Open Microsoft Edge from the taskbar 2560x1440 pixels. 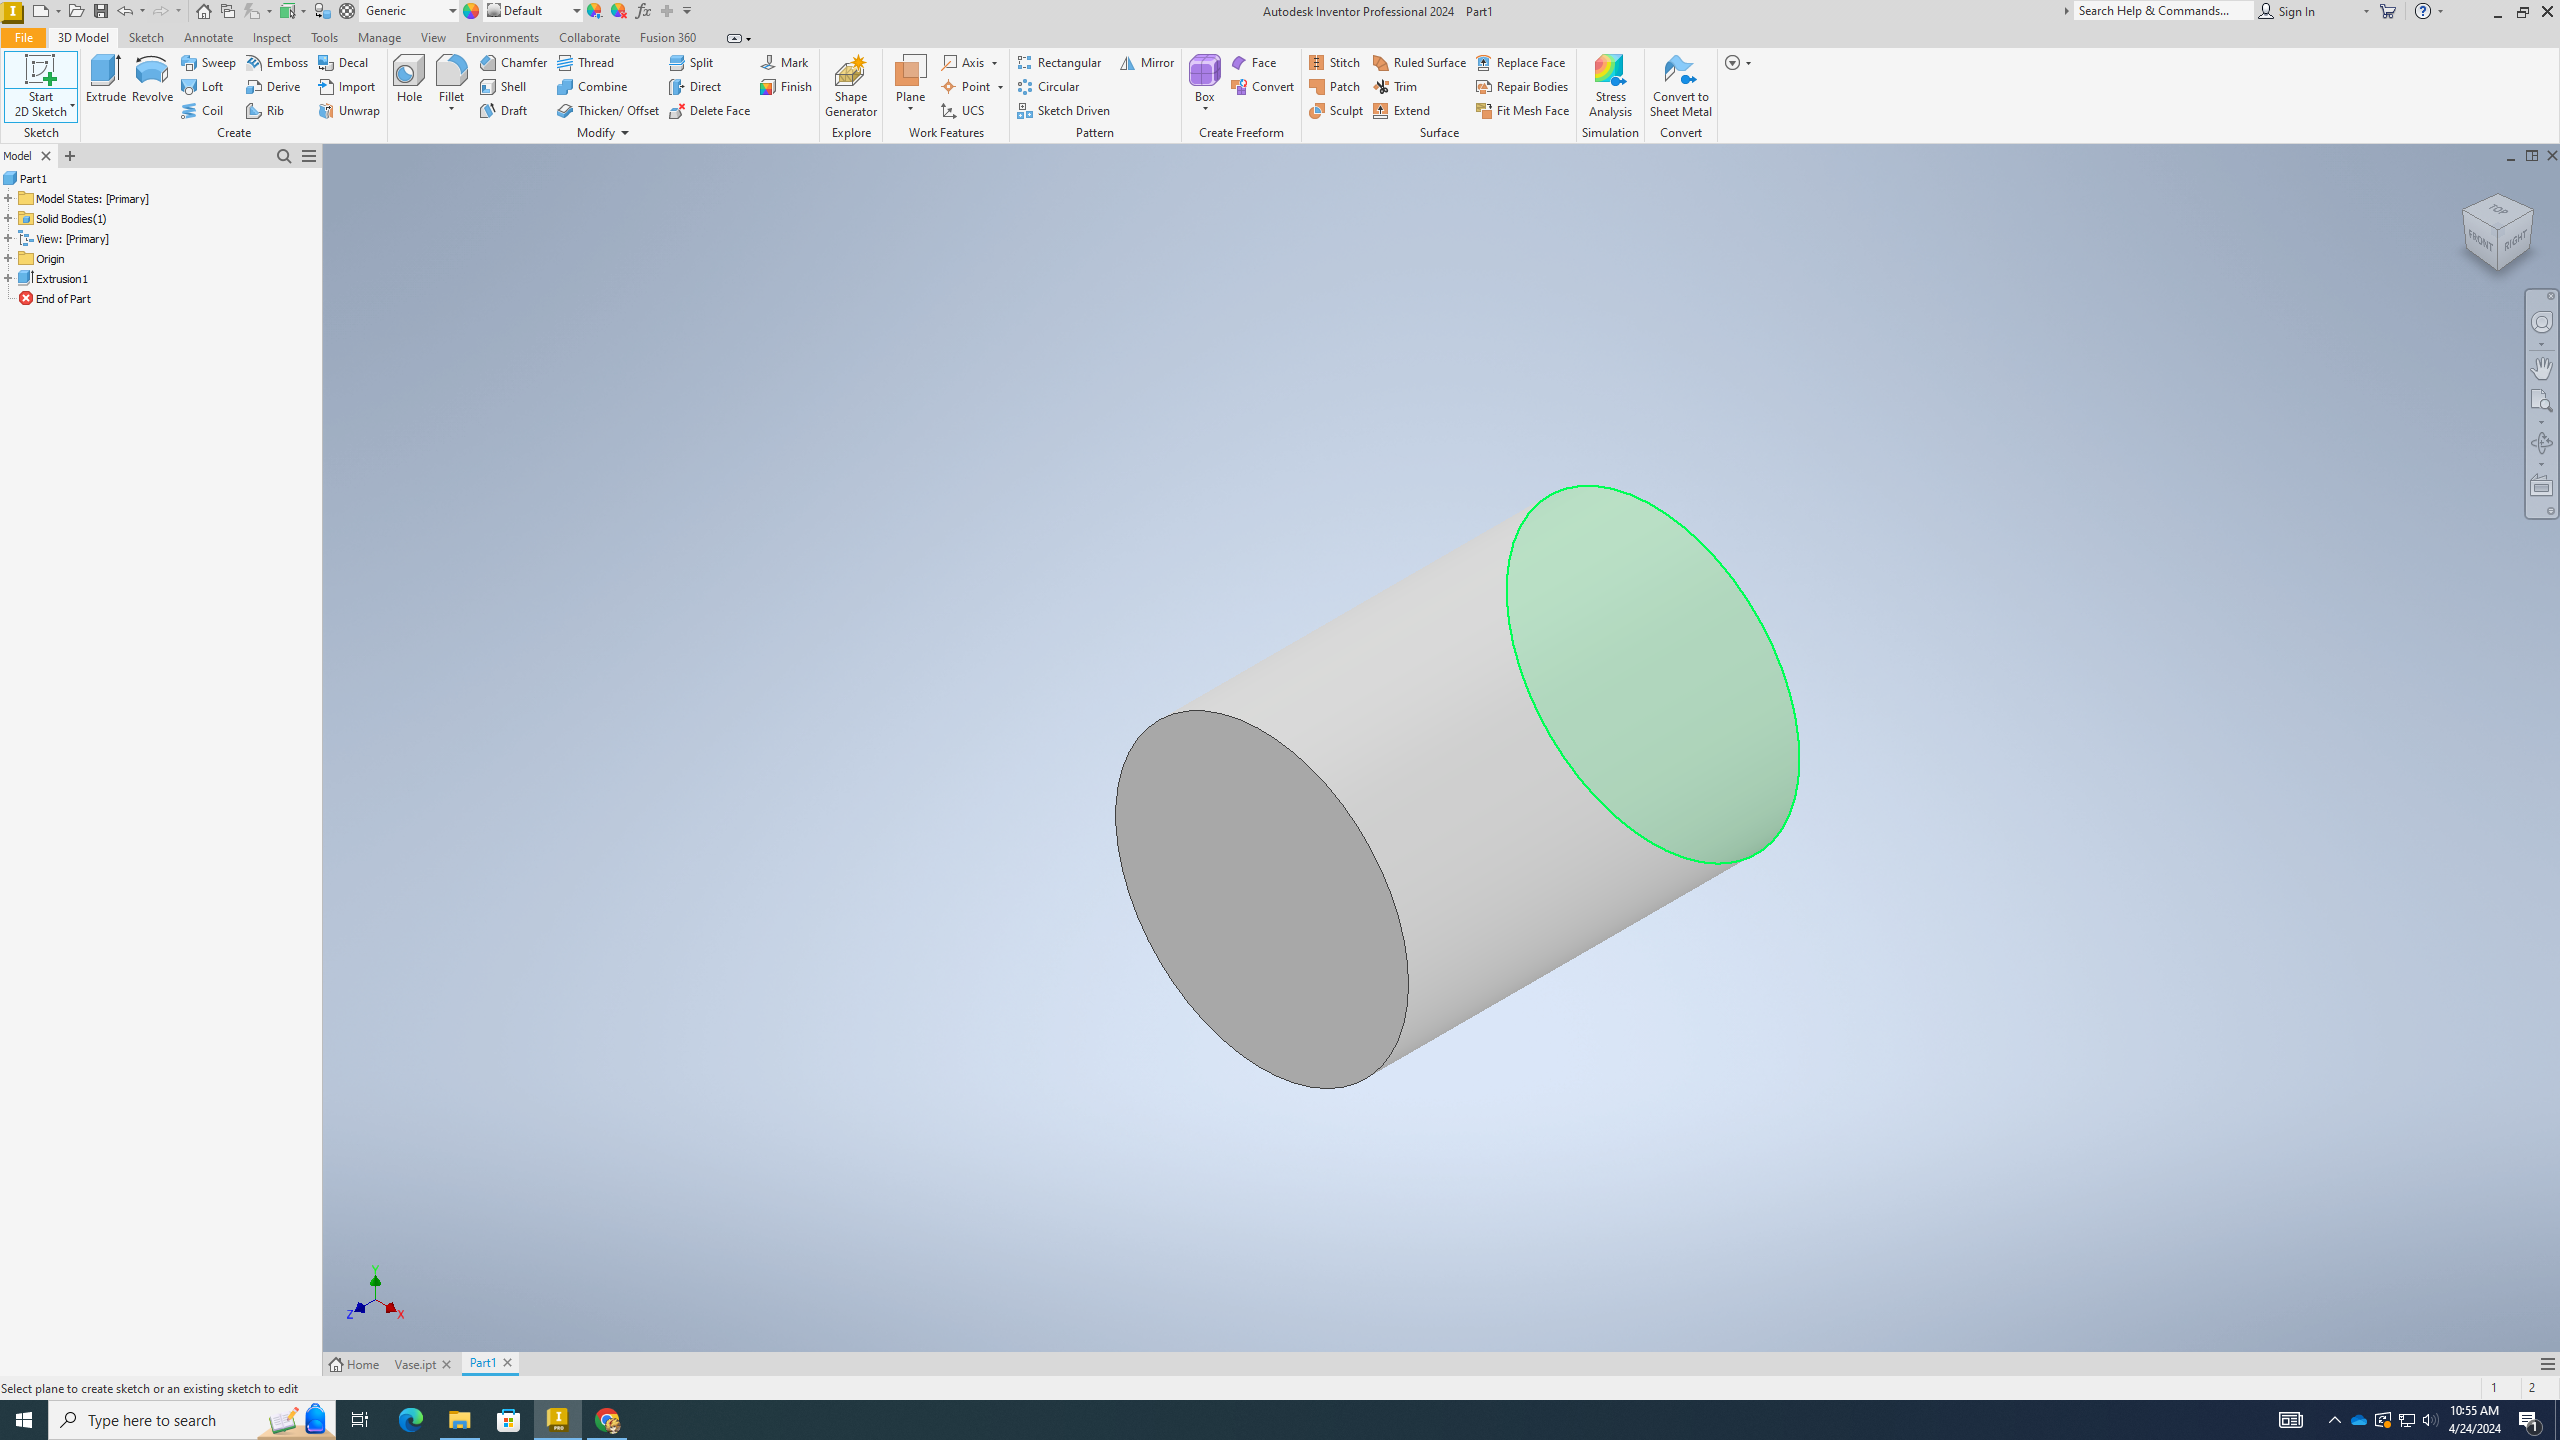pyautogui.click(x=410, y=1420)
